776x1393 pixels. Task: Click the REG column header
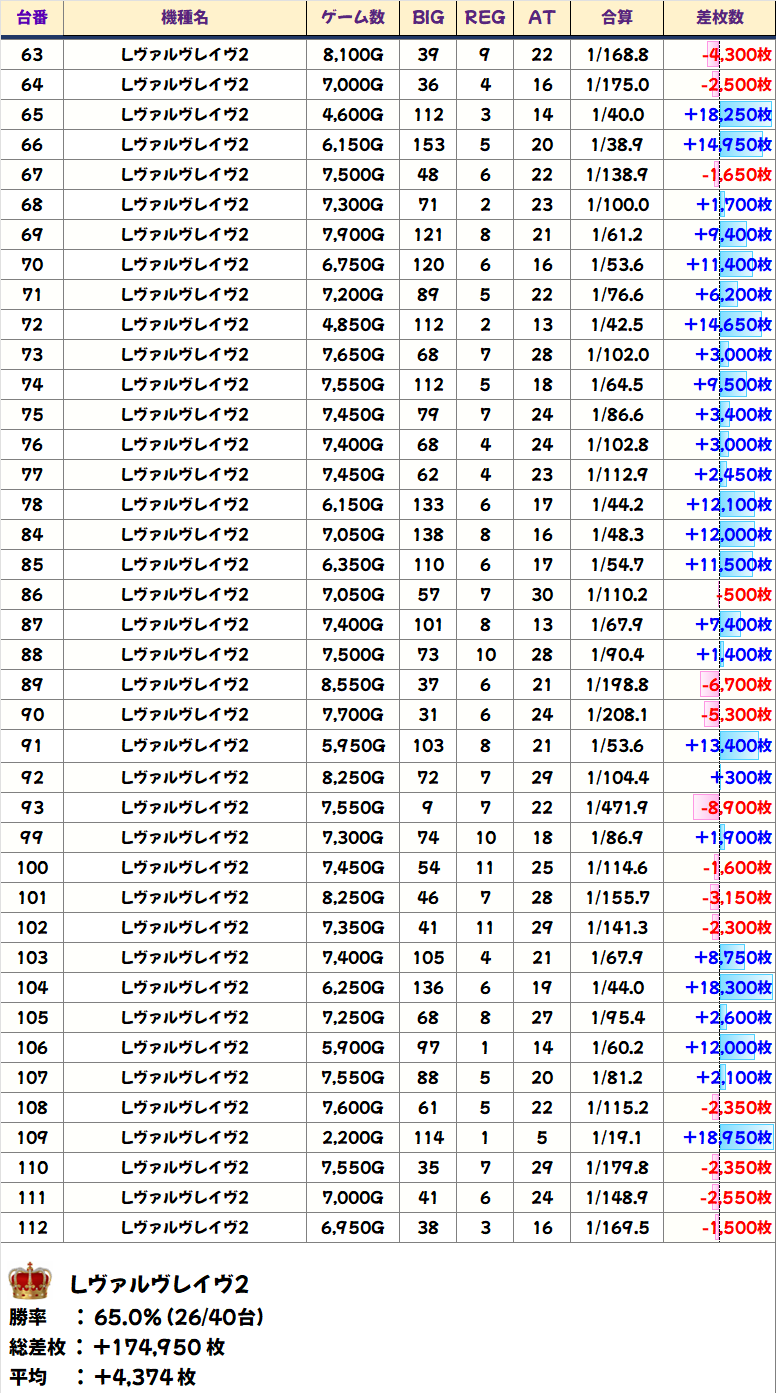tap(485, 17)
